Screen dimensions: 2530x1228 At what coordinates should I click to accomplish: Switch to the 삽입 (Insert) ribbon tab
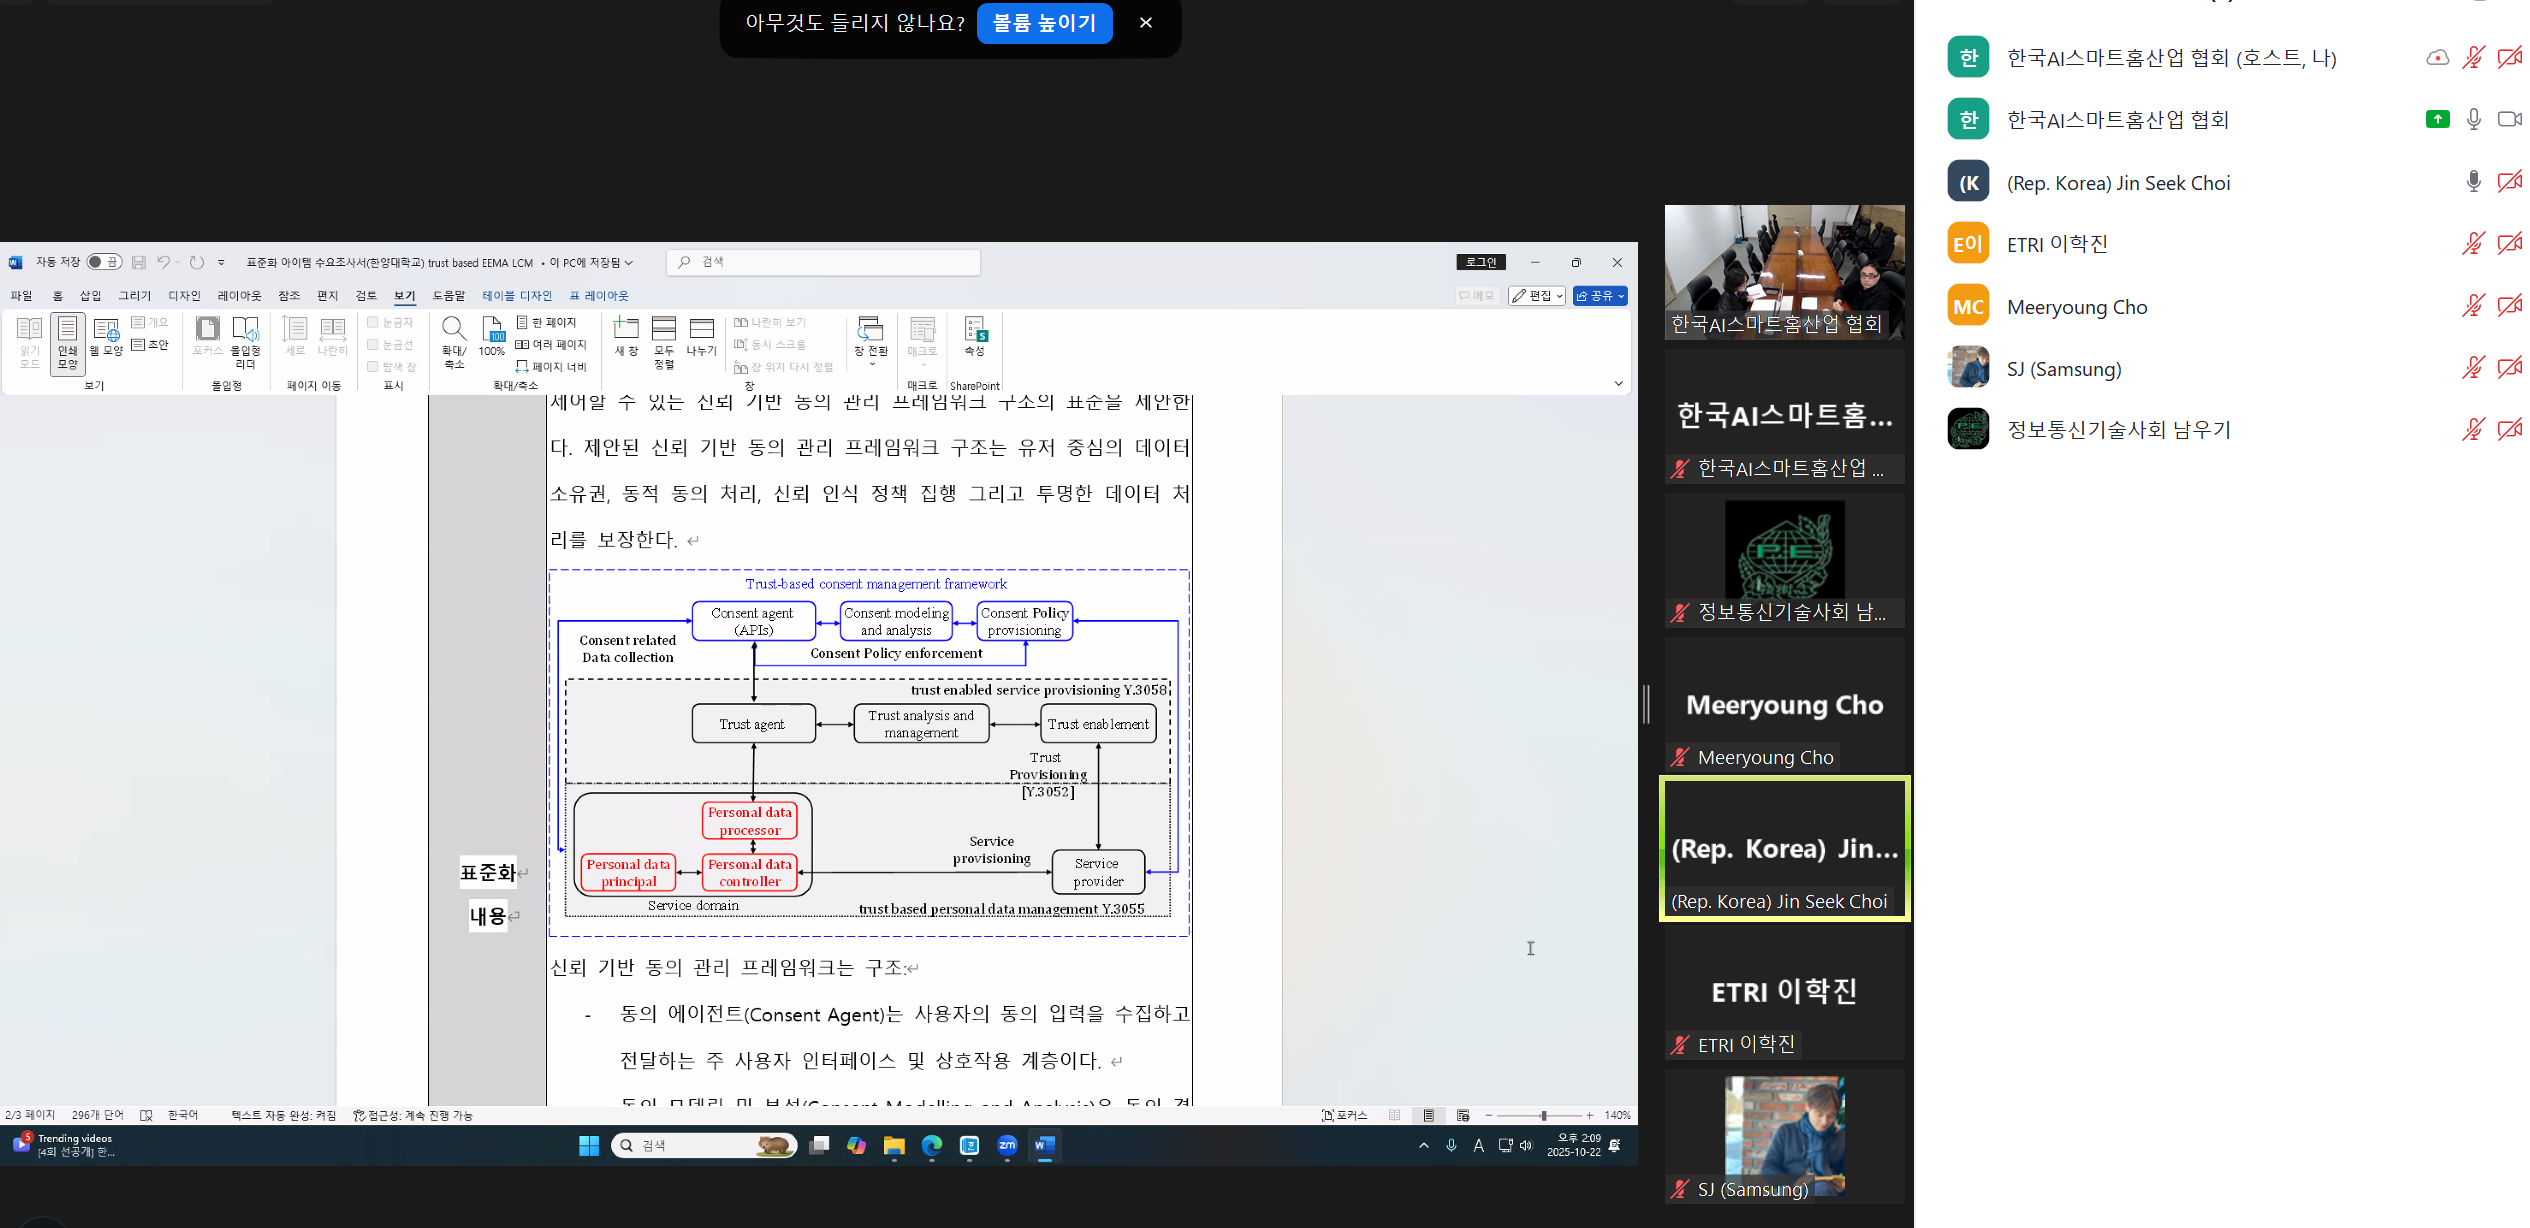point(90,296)
